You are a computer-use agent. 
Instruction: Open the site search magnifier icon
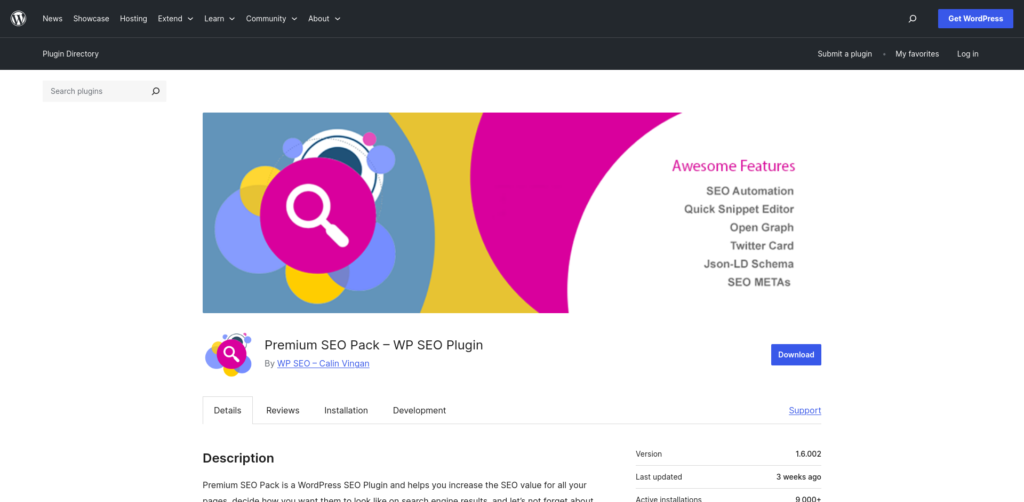(x=912, y=18)
